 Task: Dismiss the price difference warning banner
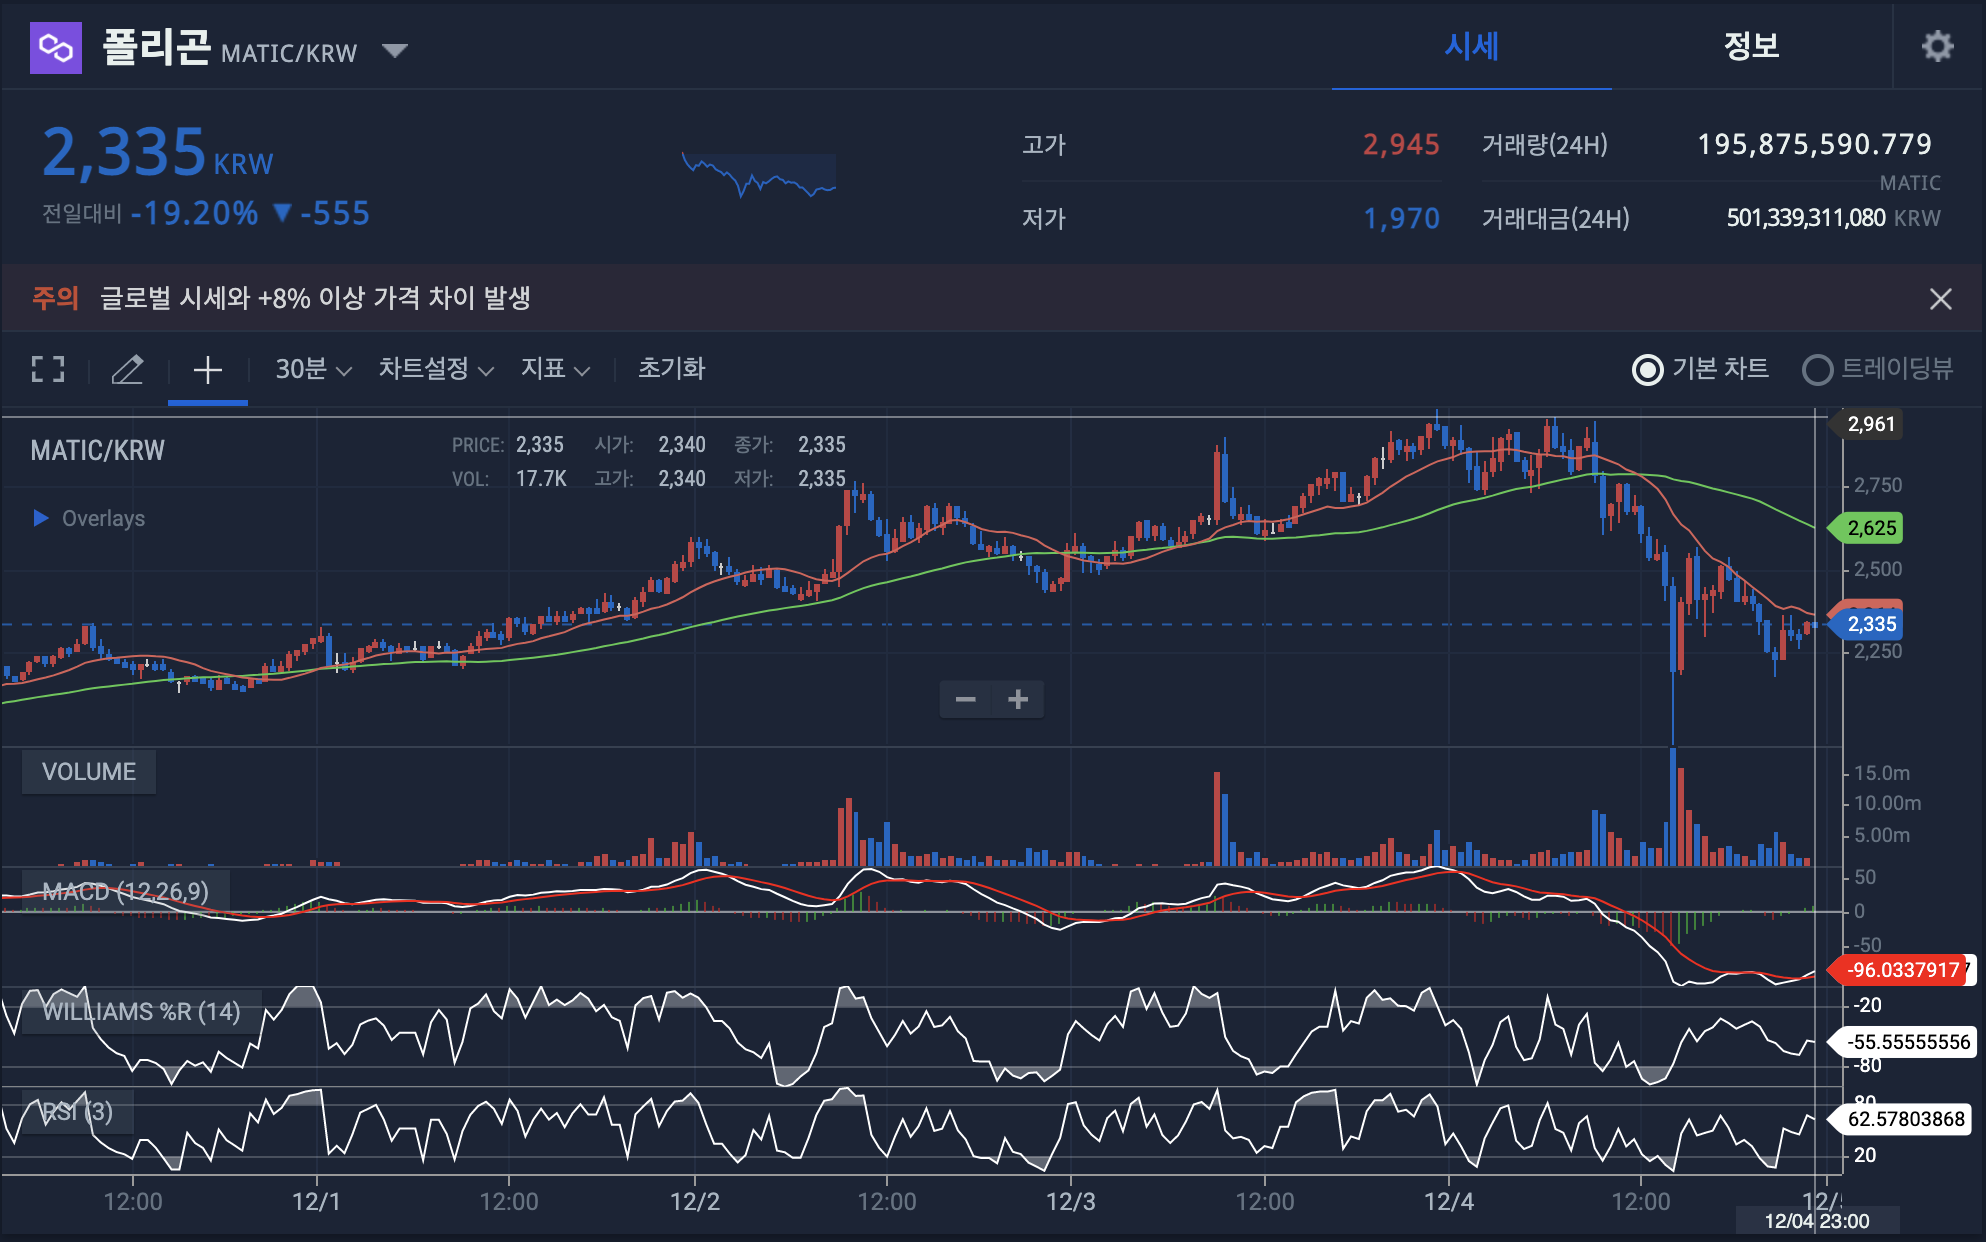click(x=1940, y=298)
